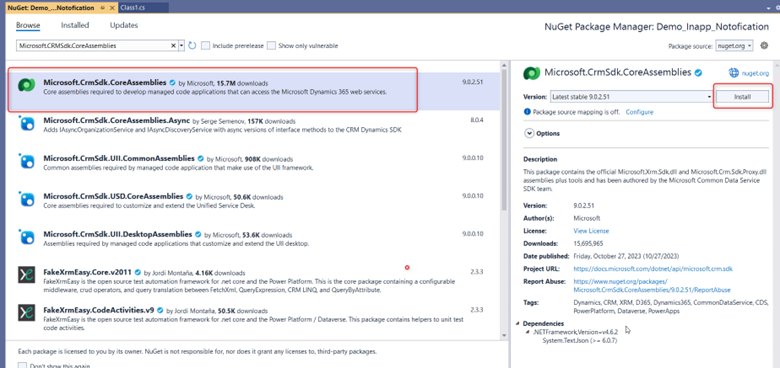Click FakeXrmEasy.CodeActivities.v9 package logo
The width and height of the screenshot is (780, 368).
pyautogui.click(x=26, y=312)
